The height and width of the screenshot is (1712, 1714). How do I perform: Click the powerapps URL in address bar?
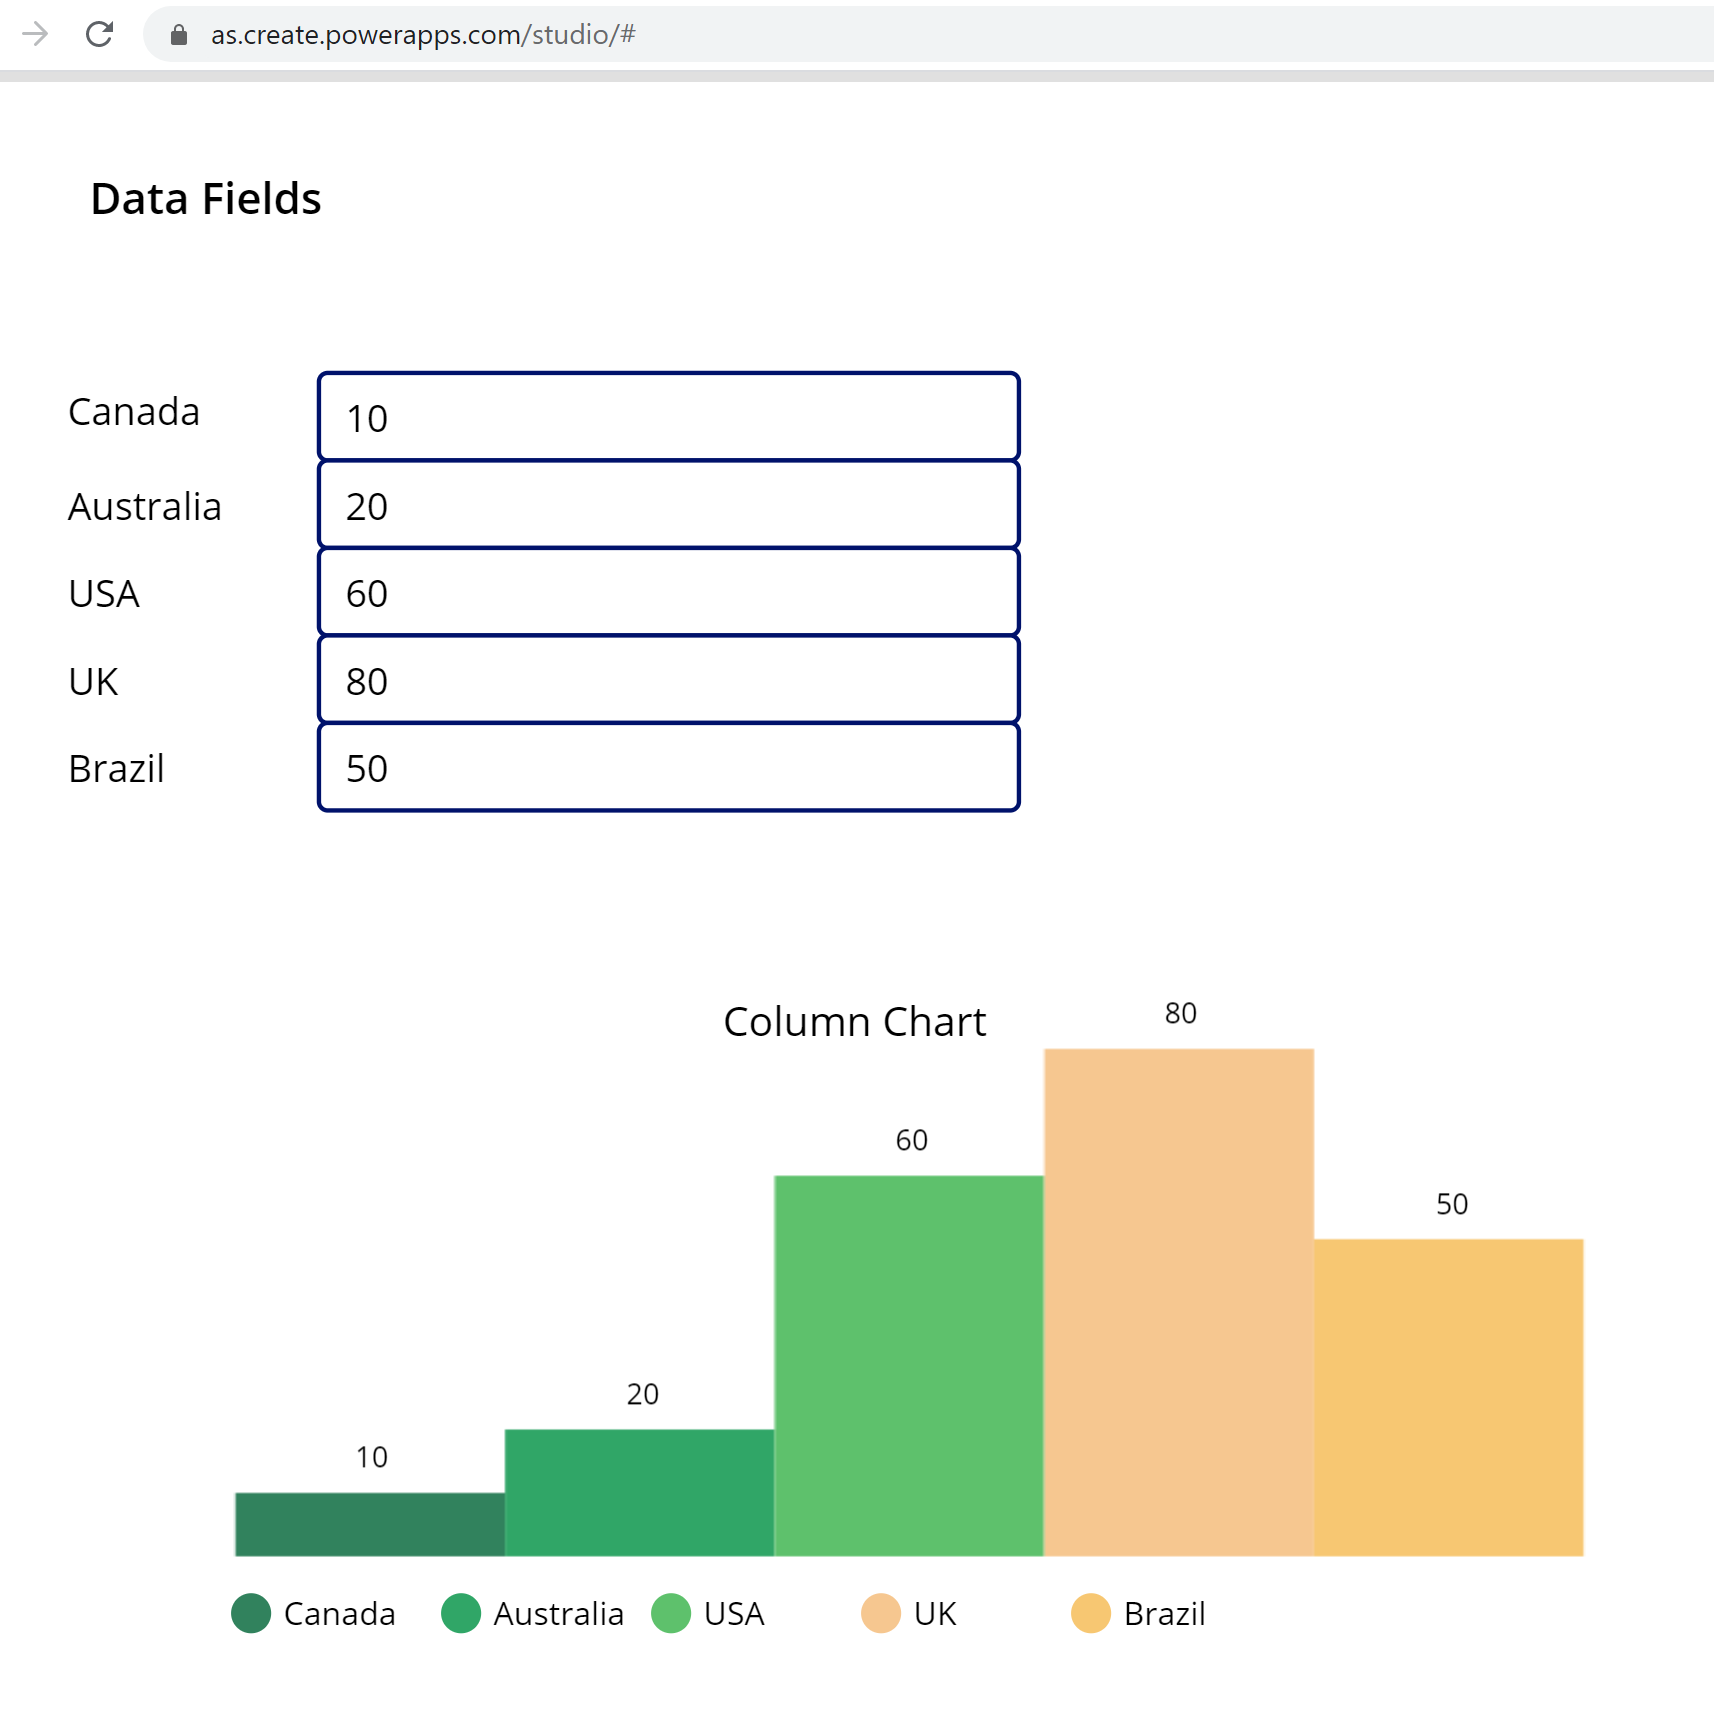point(422,35)
